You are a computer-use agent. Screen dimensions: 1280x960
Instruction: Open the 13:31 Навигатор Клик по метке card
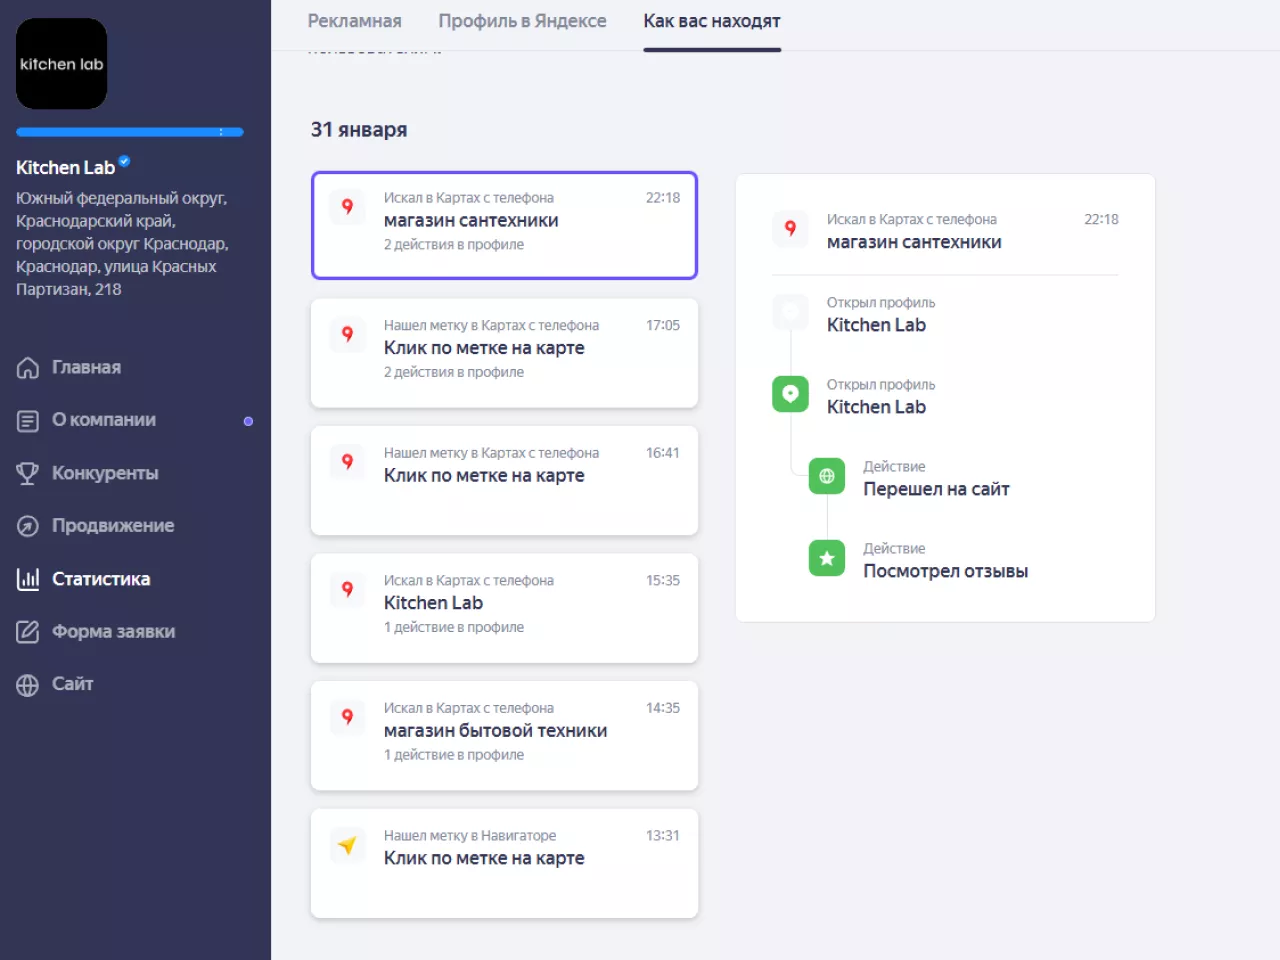tap(504, 863)
